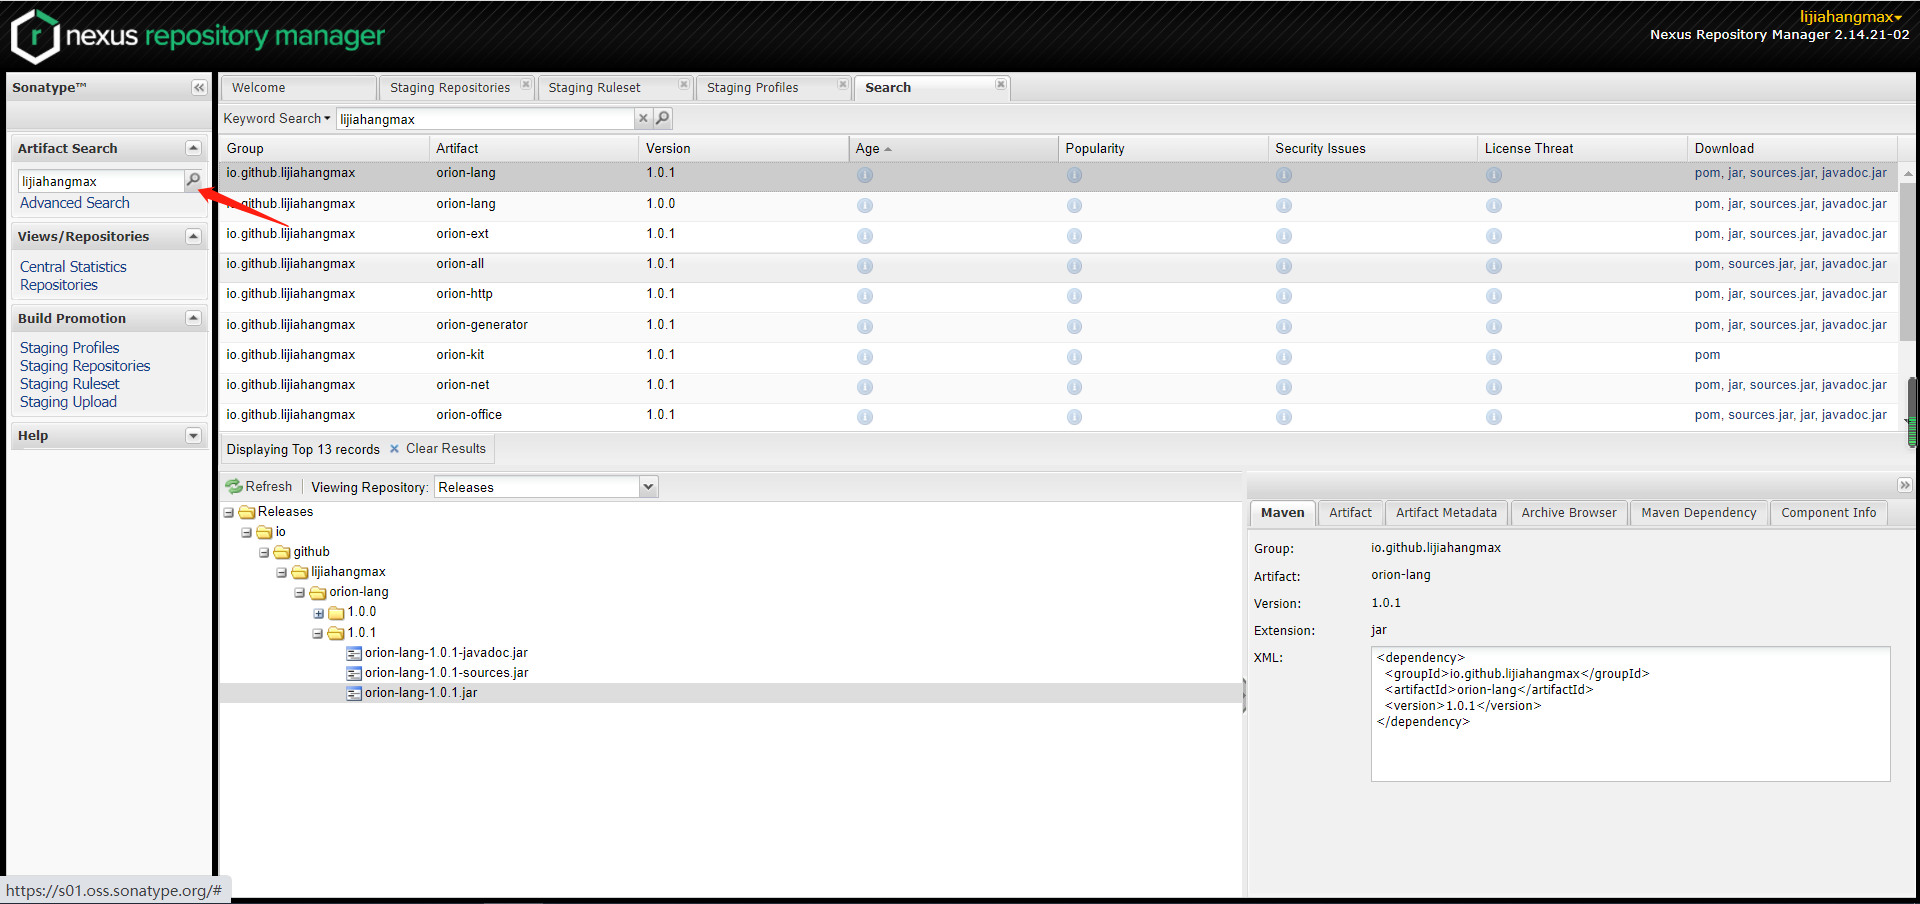Collapse the Artifact Search section
The width and height of the screenshot is (1920, 904).
click(193, 148)
